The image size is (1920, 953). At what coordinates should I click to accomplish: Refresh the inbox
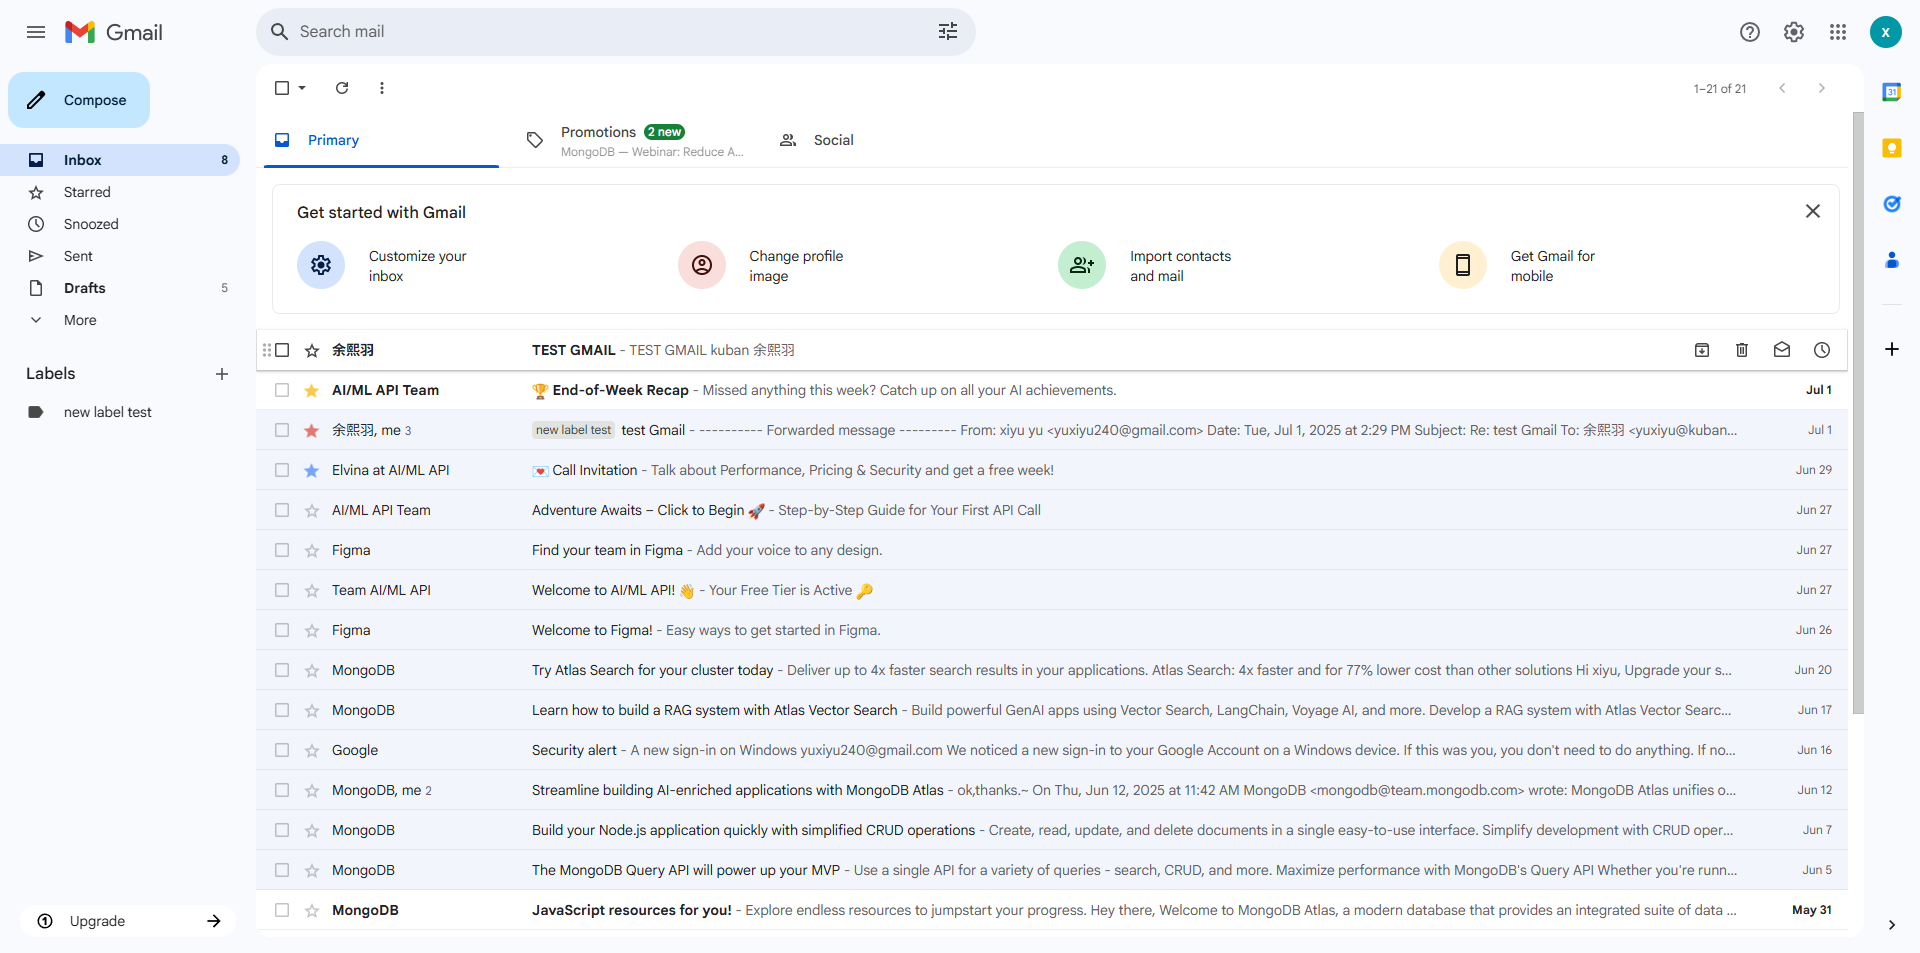[x=342, y=88]
